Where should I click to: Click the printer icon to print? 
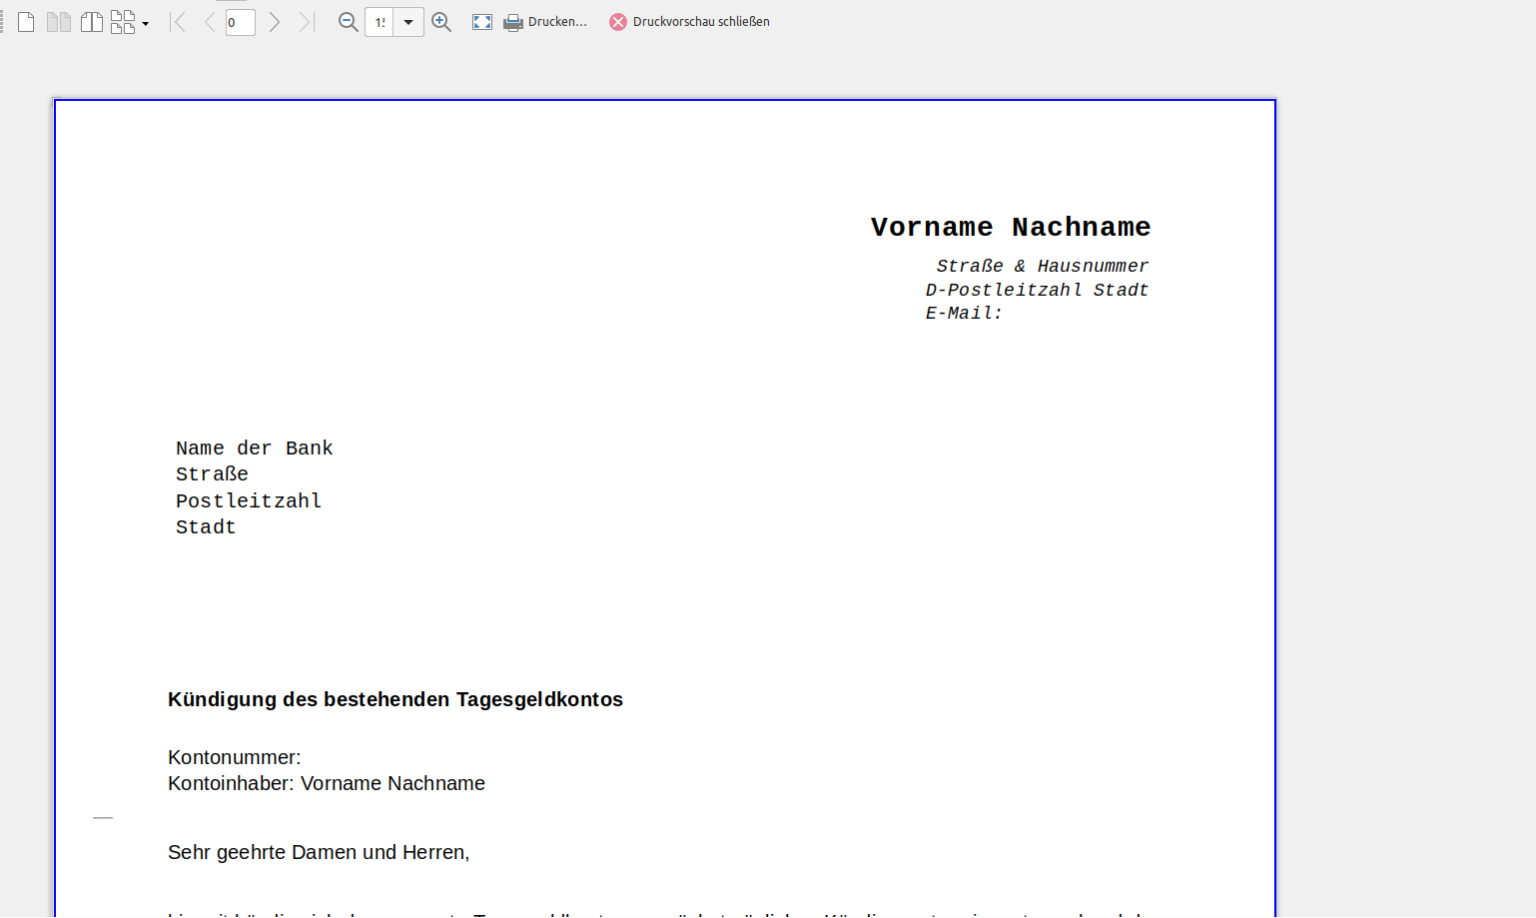tap(513, 21)
